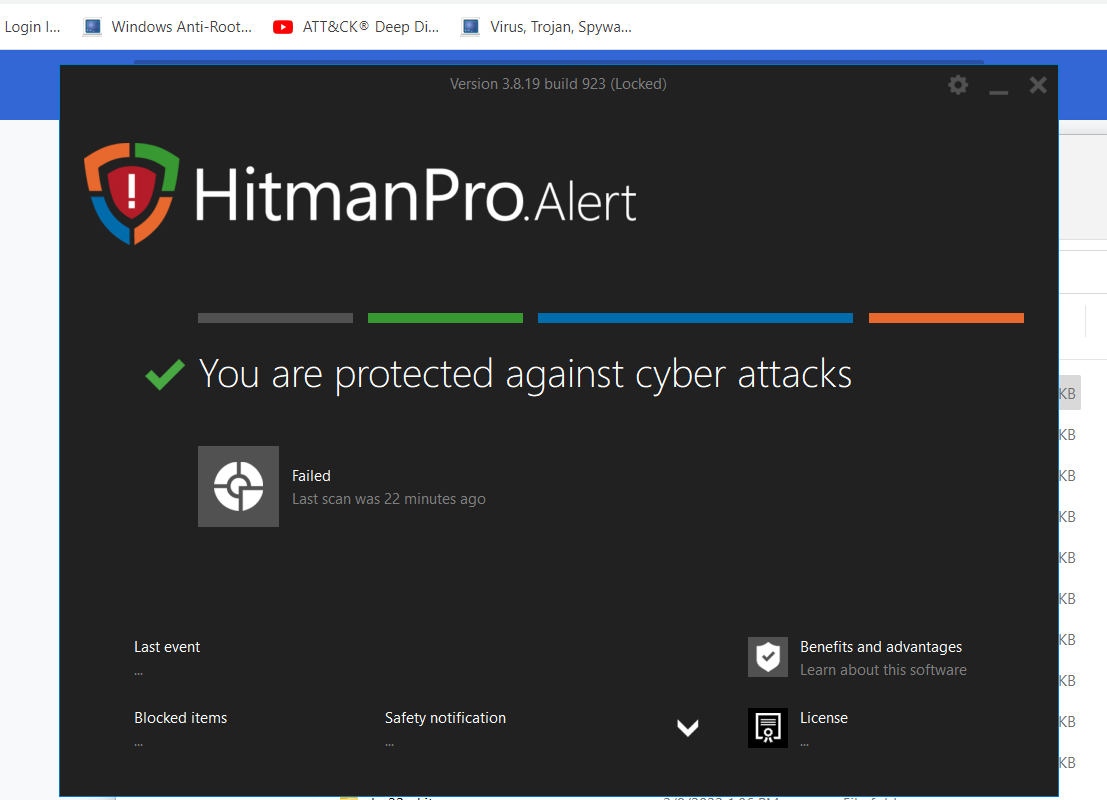The image size is (1107, 800).
Task: Click Version 3.8.19 build 923 text
Action: pos(558,84)
